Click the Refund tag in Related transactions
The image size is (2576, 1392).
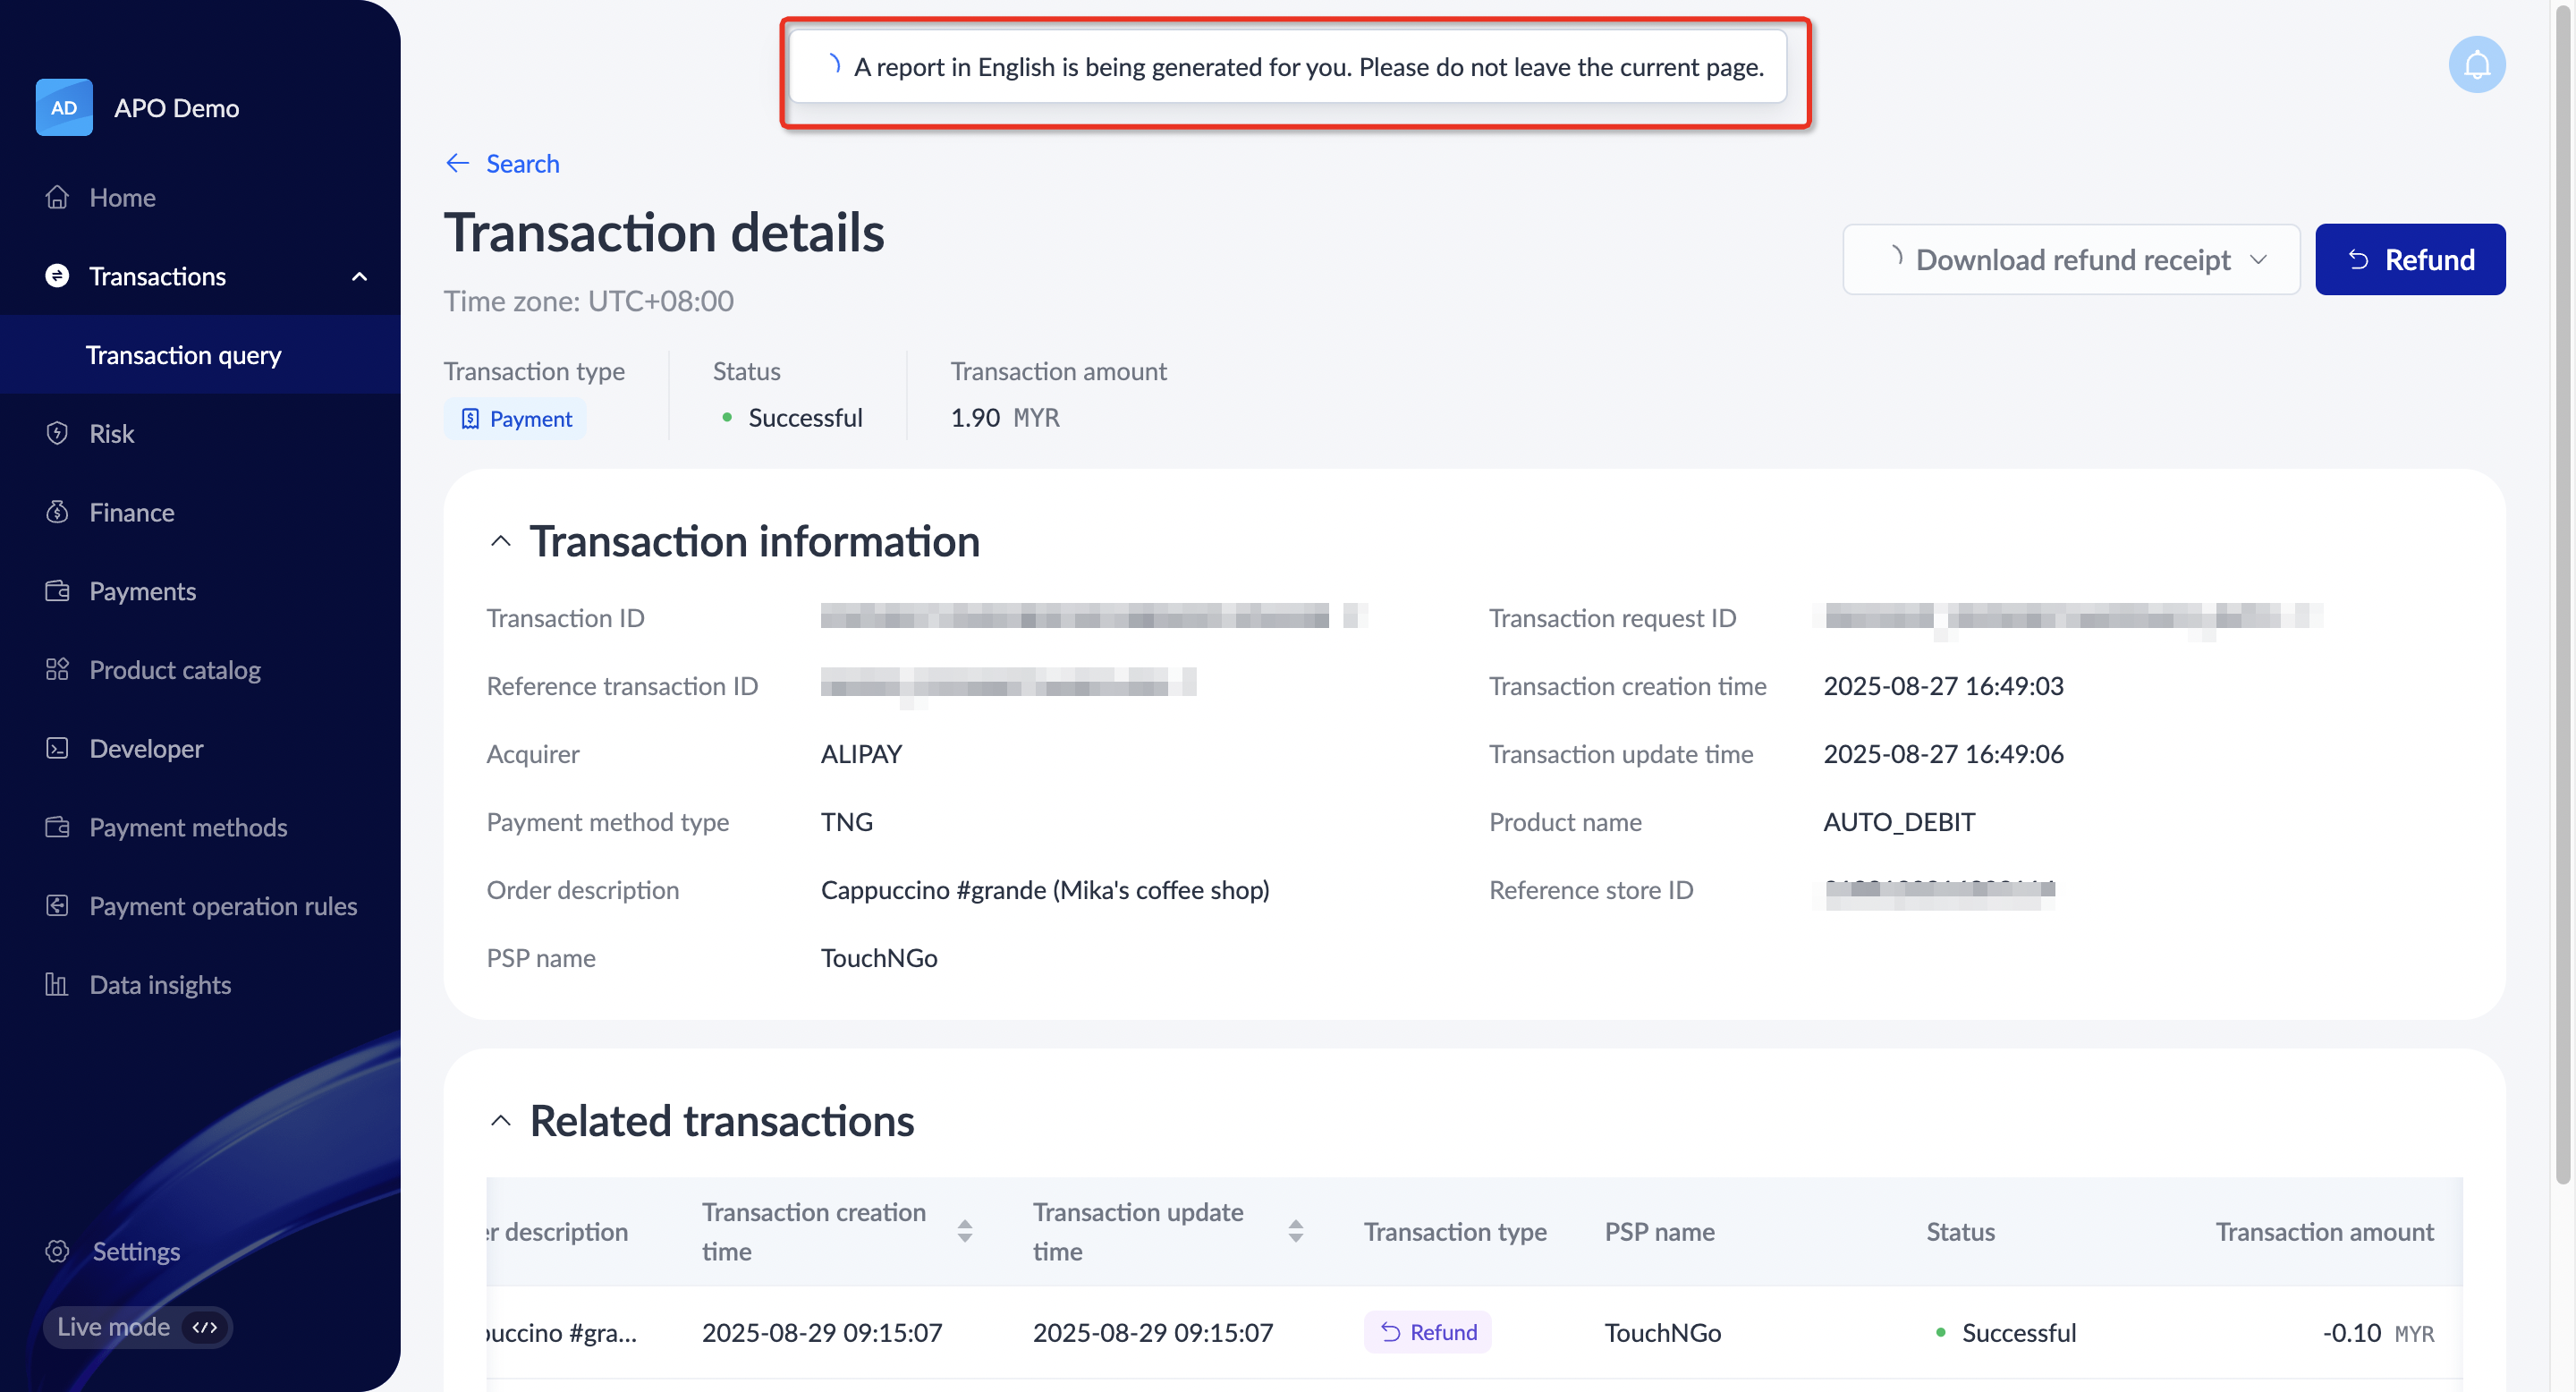1427,1332
